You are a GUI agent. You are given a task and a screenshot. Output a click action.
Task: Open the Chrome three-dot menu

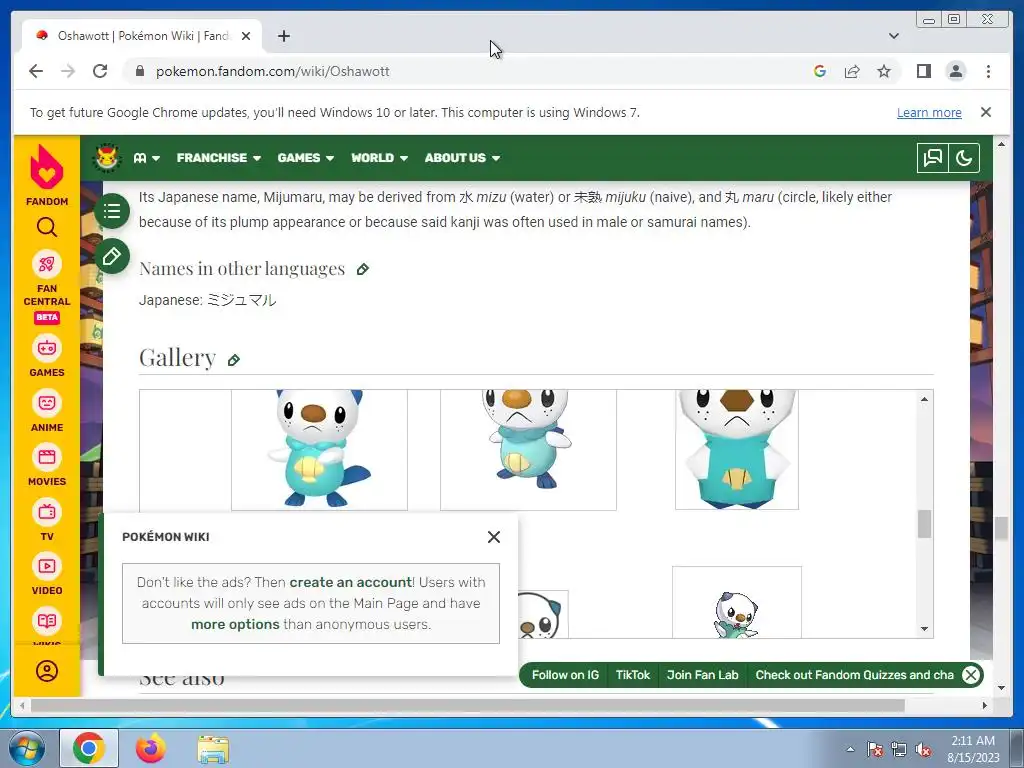[x=988, y=71]
